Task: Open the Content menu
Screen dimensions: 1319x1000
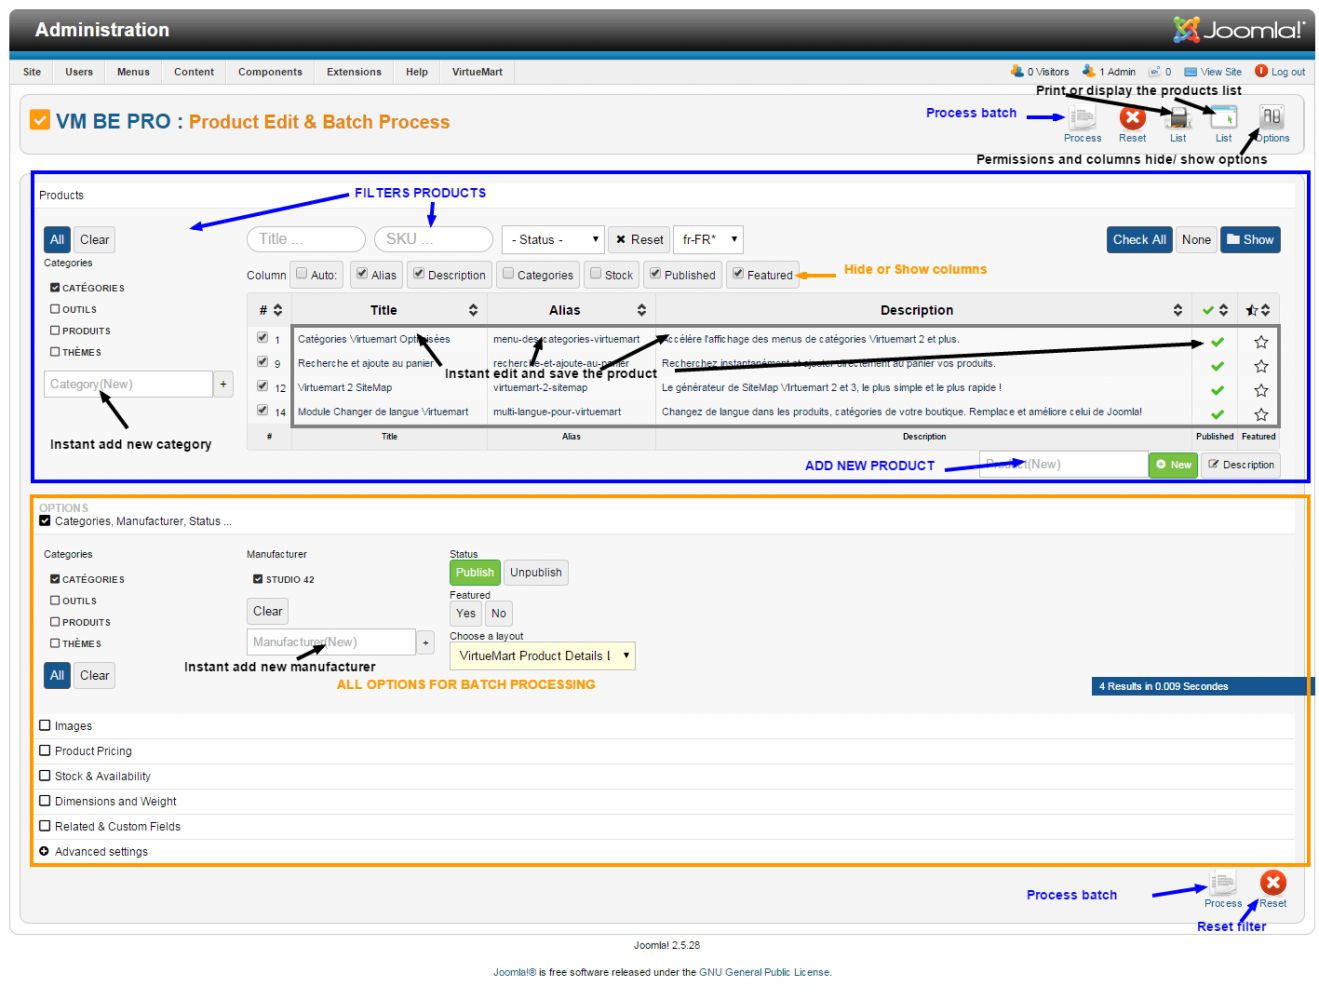Action: (194, 72)
